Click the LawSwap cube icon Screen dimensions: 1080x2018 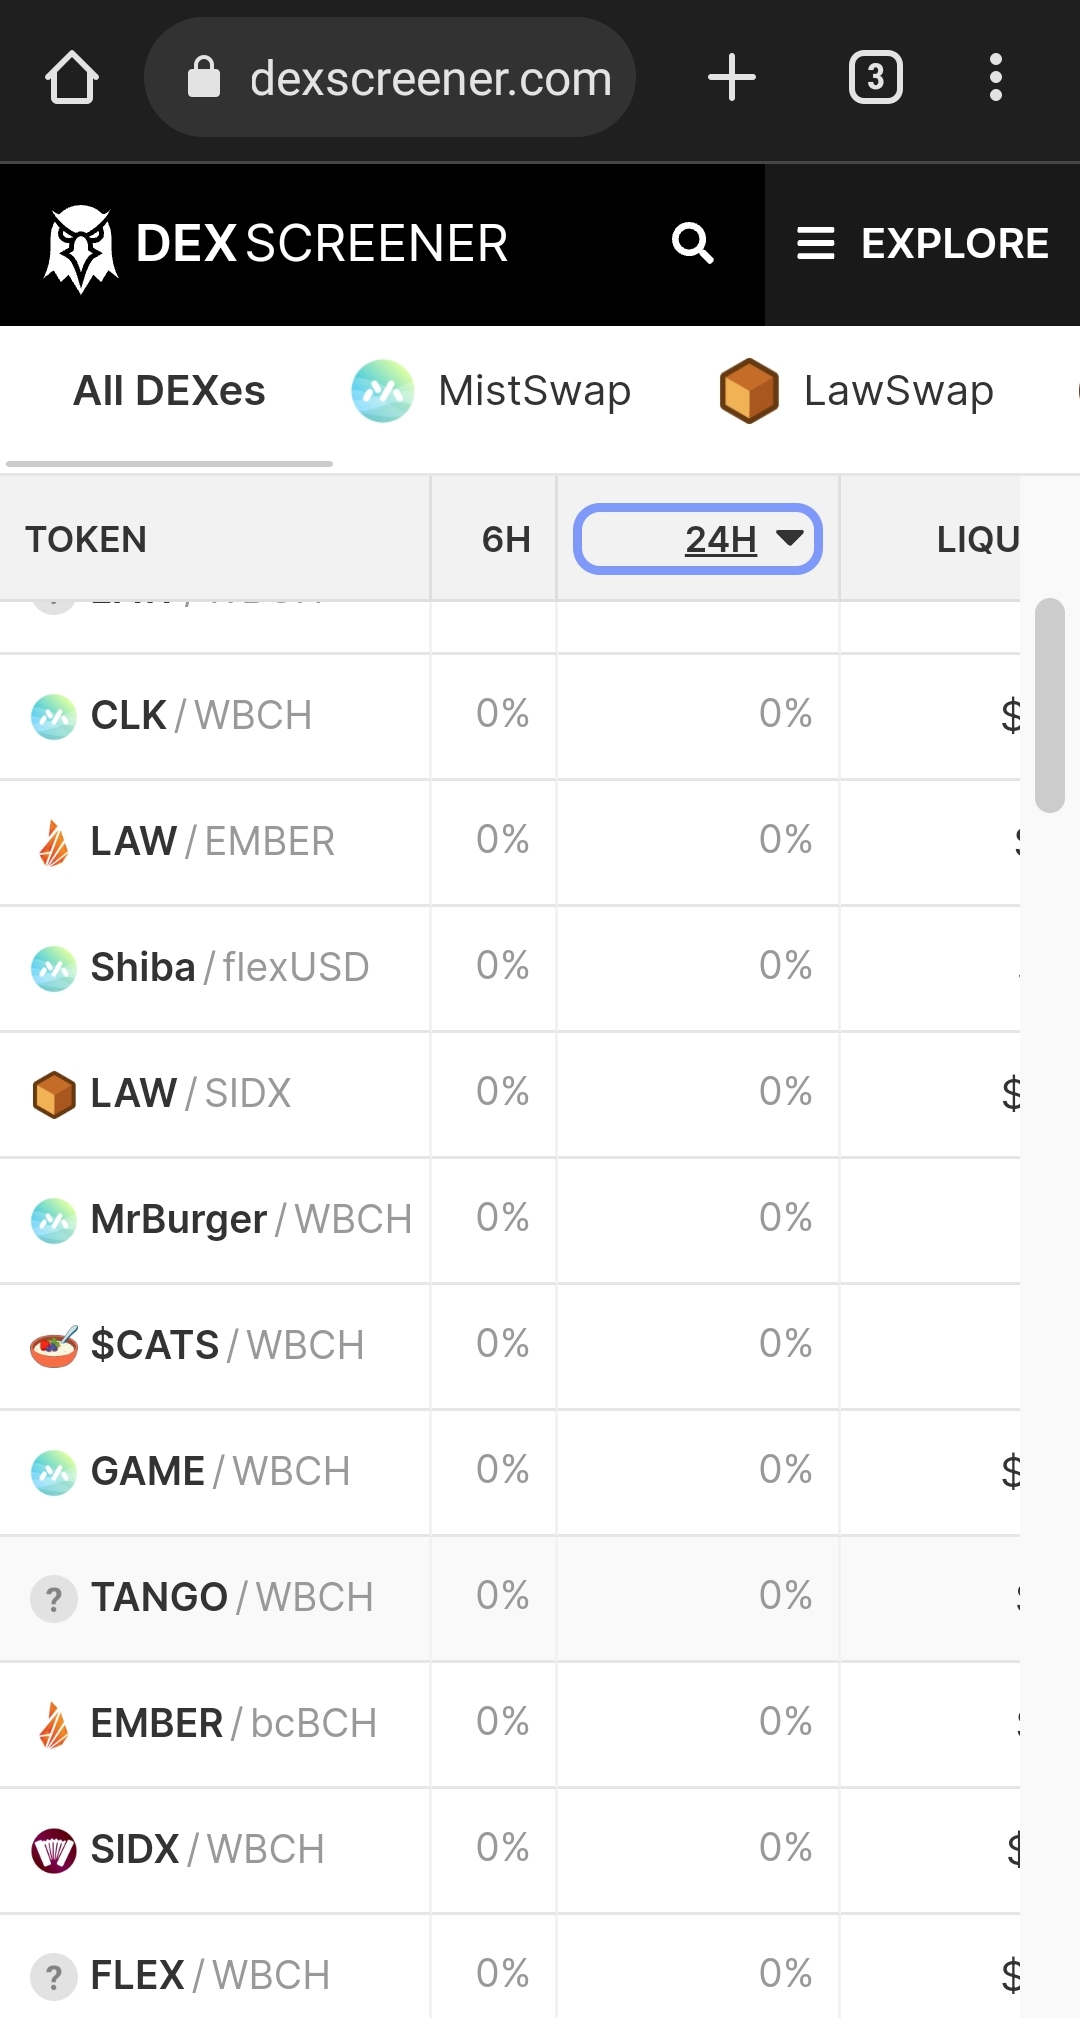749,391
